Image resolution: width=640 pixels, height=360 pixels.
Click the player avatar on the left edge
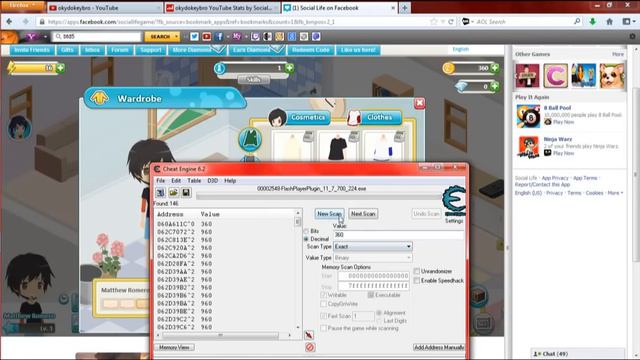(19, 127)
